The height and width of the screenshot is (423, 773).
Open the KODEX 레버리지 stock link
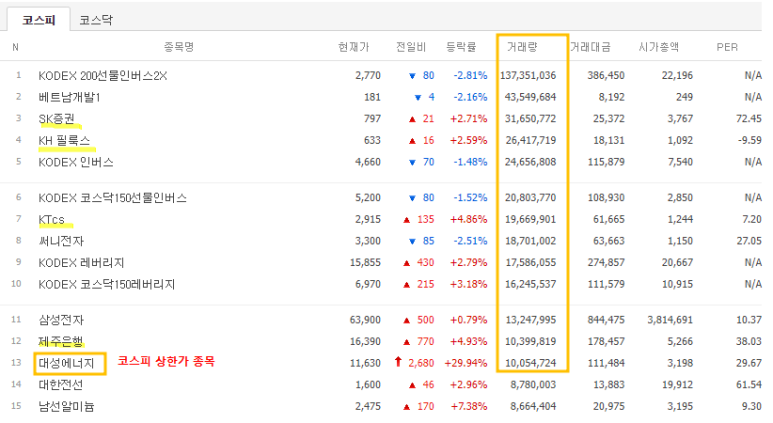[81, 263]
